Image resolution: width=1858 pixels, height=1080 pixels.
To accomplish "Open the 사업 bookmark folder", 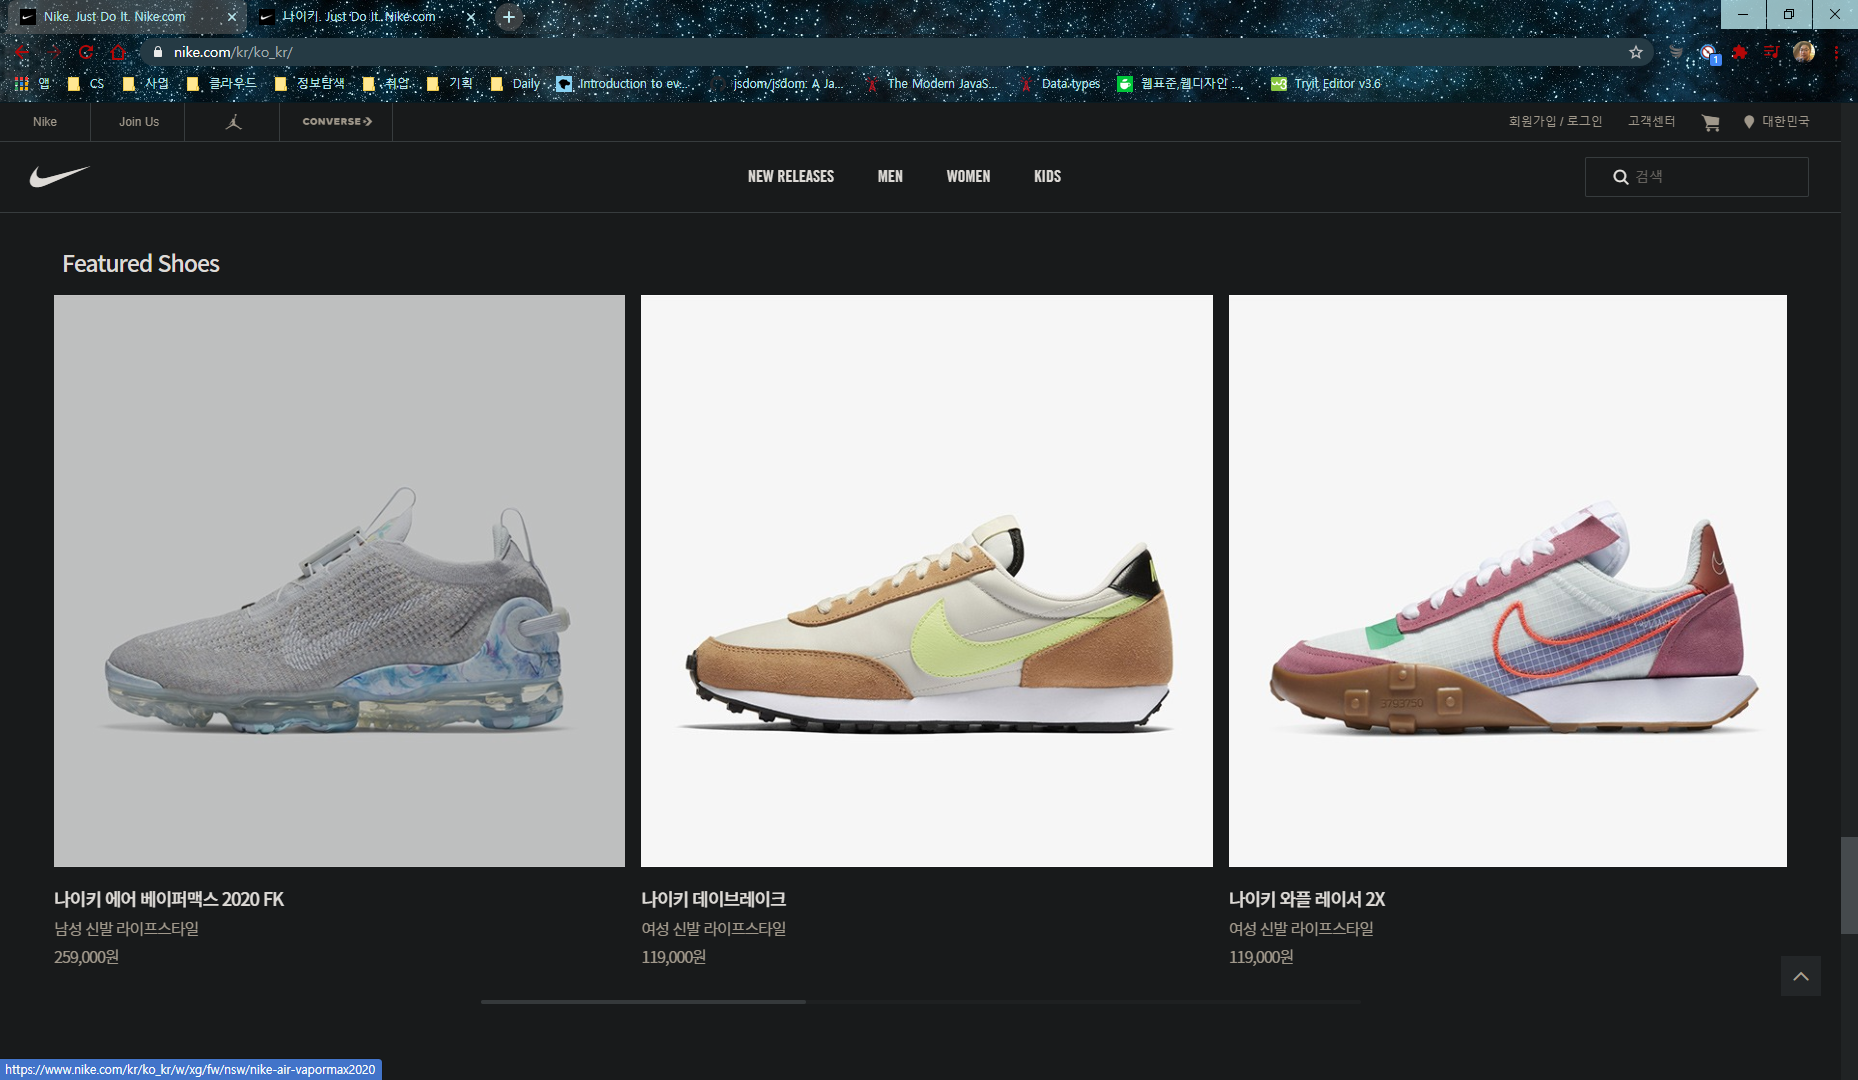I will coord(146,84).
